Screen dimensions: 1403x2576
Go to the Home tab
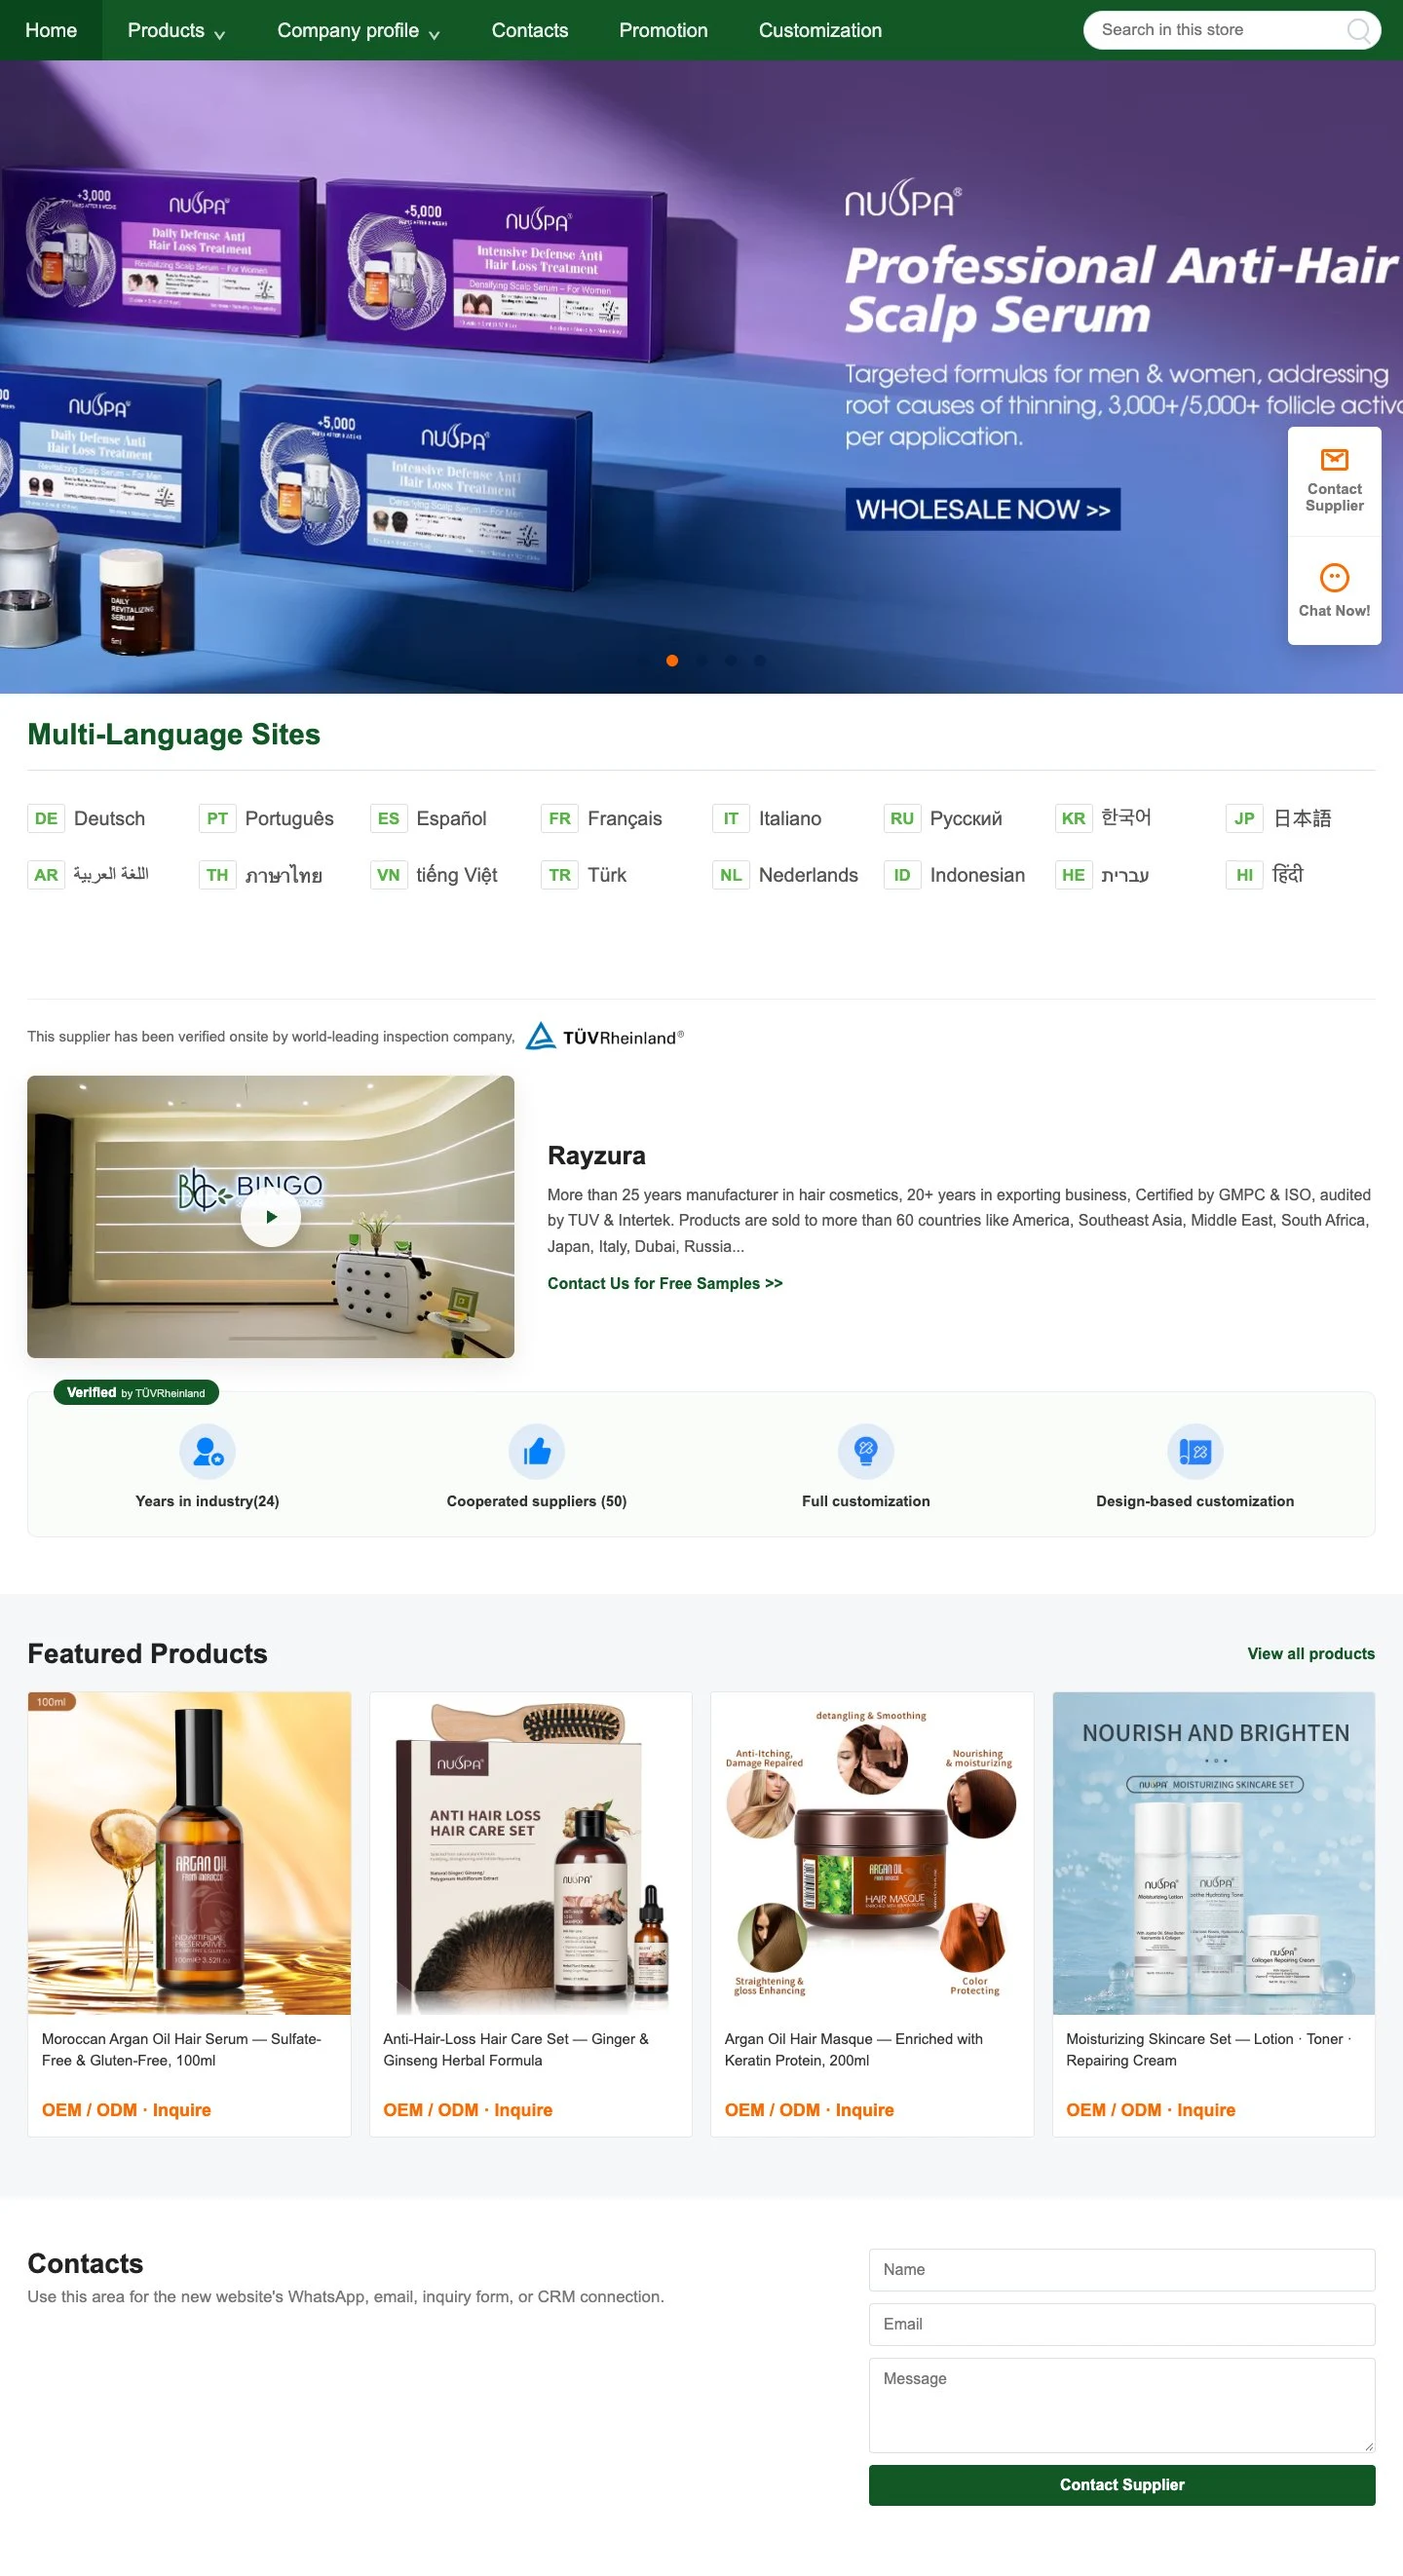point(51,30)
